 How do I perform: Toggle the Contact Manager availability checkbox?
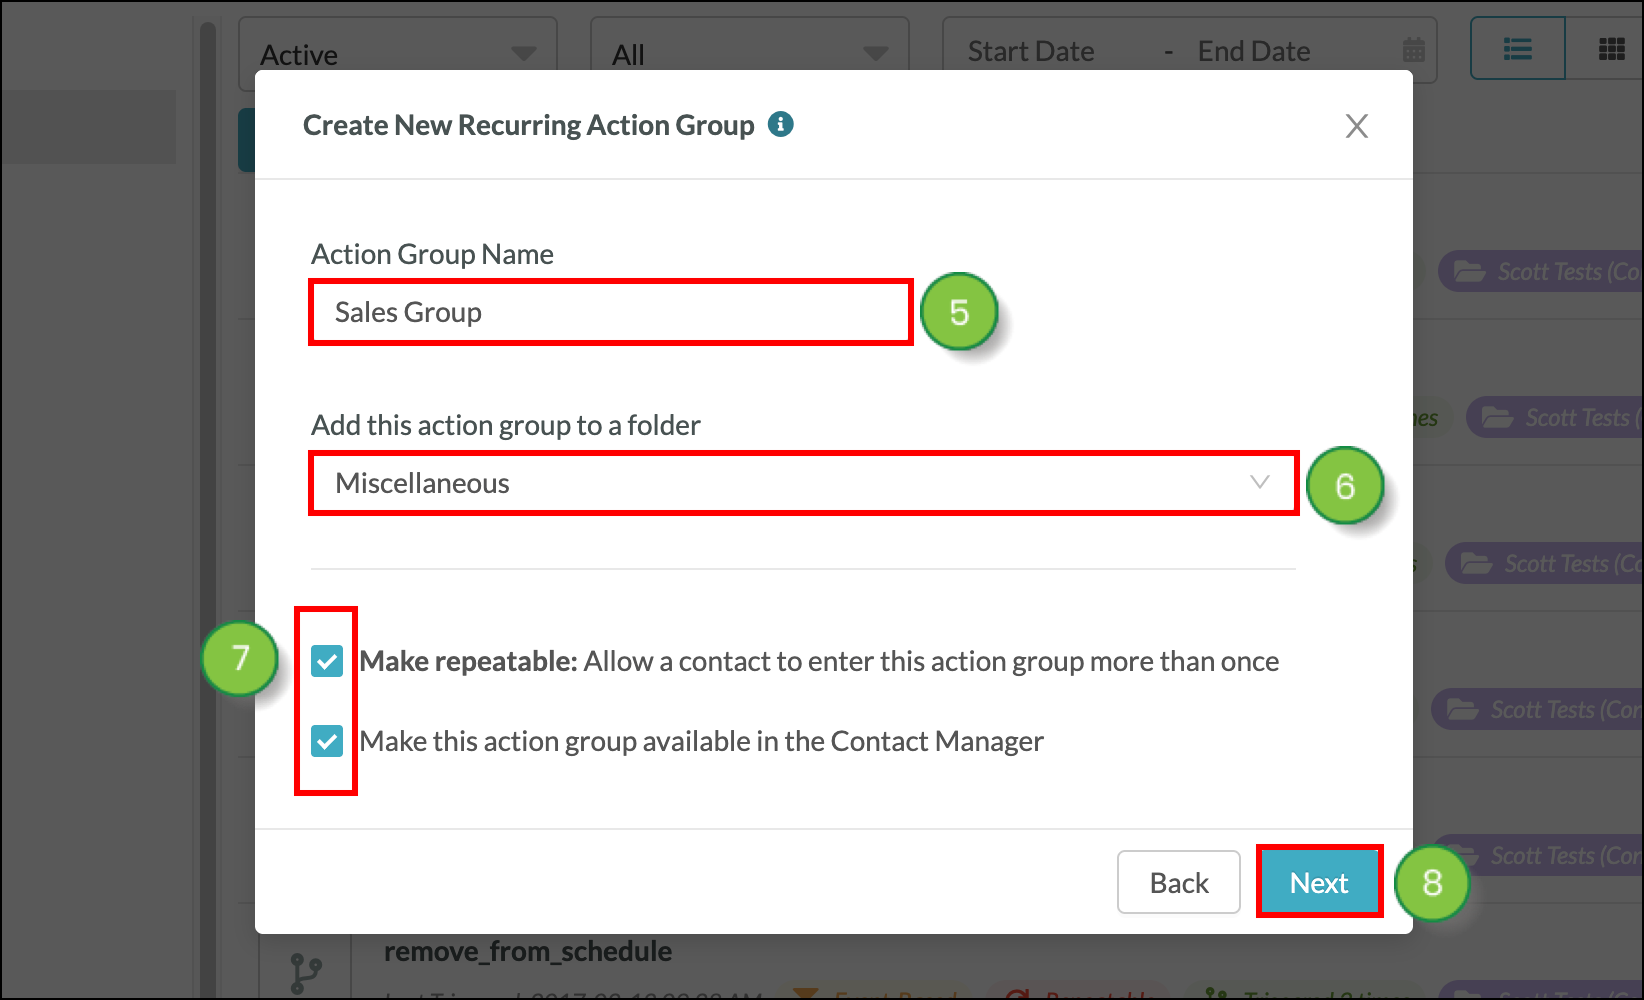[x=327, y=741]
